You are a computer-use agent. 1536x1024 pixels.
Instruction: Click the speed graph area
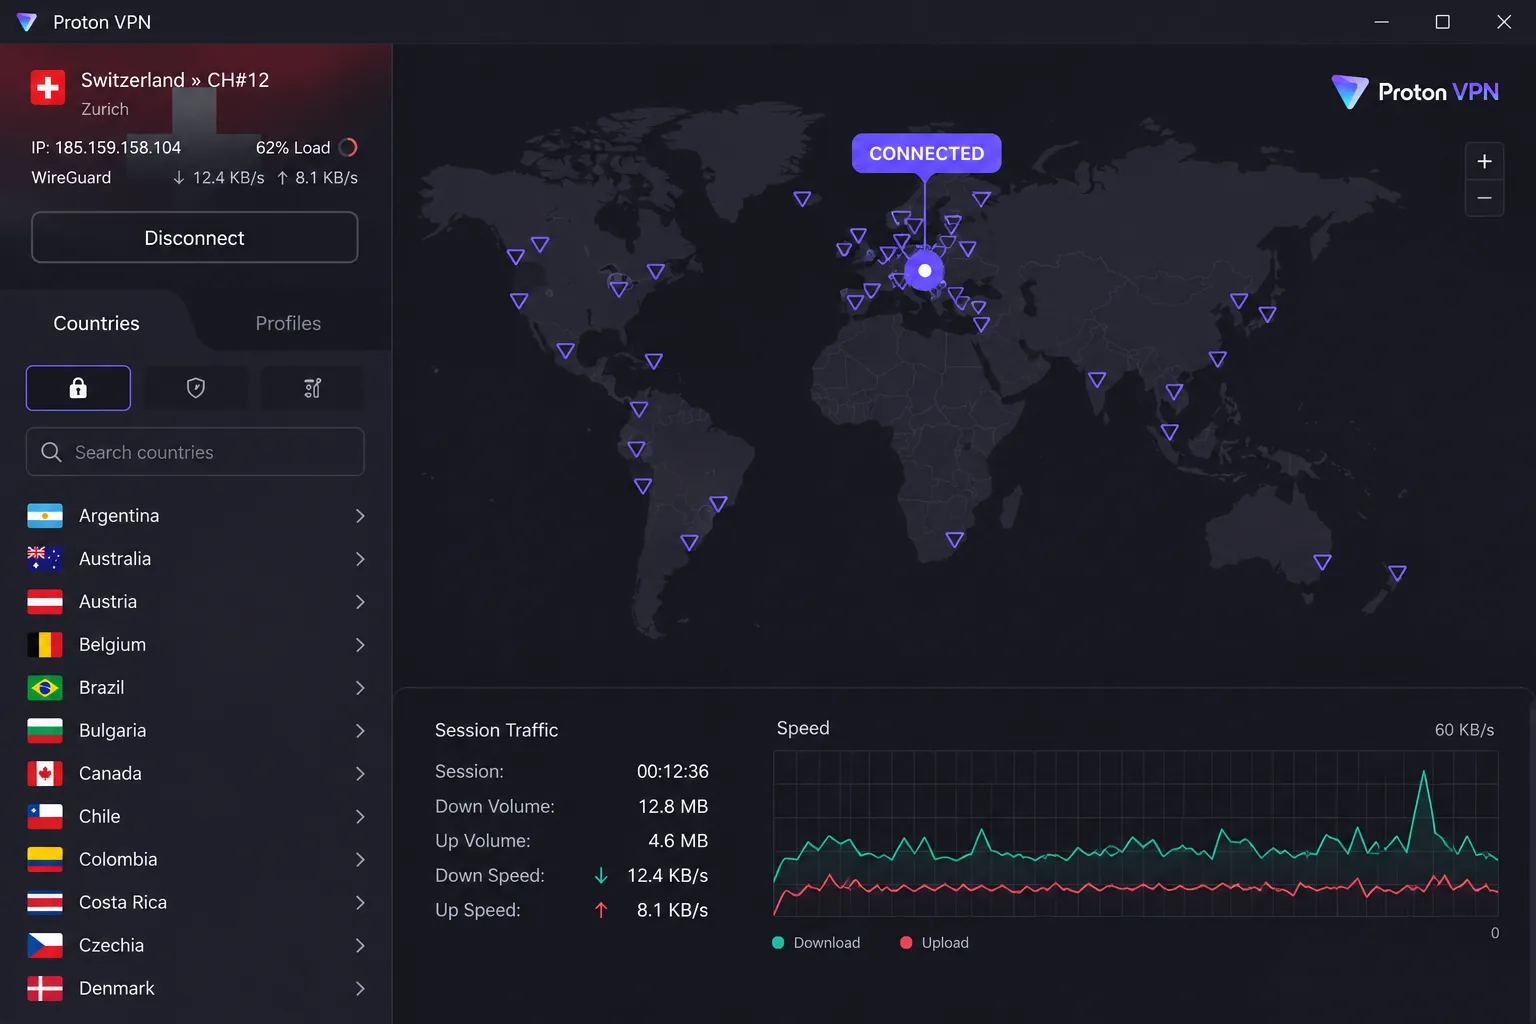coord(1136,833)
